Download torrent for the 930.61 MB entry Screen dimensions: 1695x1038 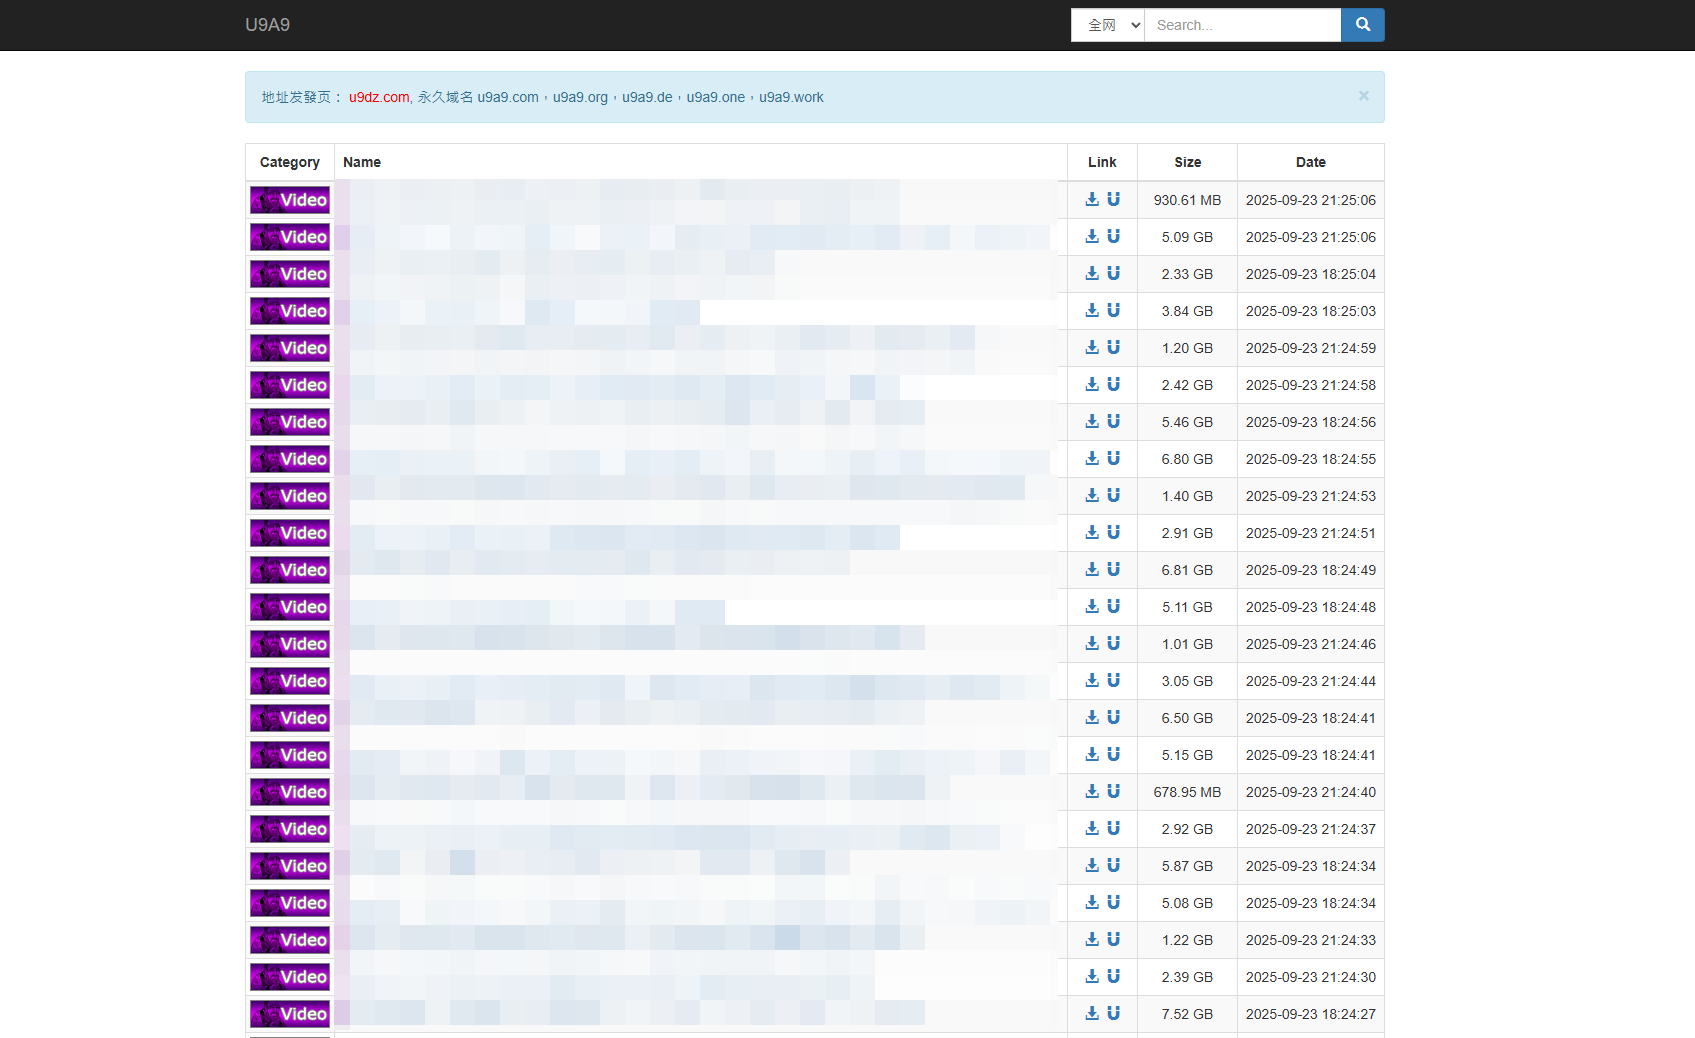coord(1092,199)
